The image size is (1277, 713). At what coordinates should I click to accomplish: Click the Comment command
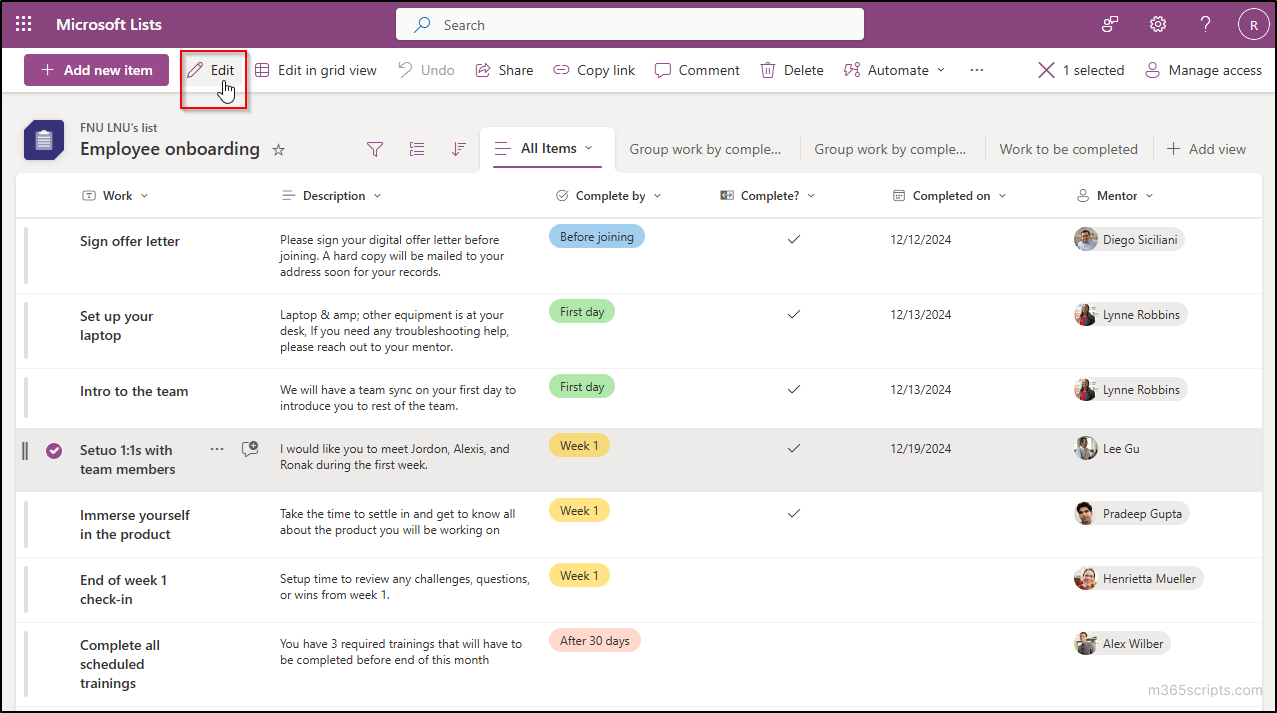(697, 70)
